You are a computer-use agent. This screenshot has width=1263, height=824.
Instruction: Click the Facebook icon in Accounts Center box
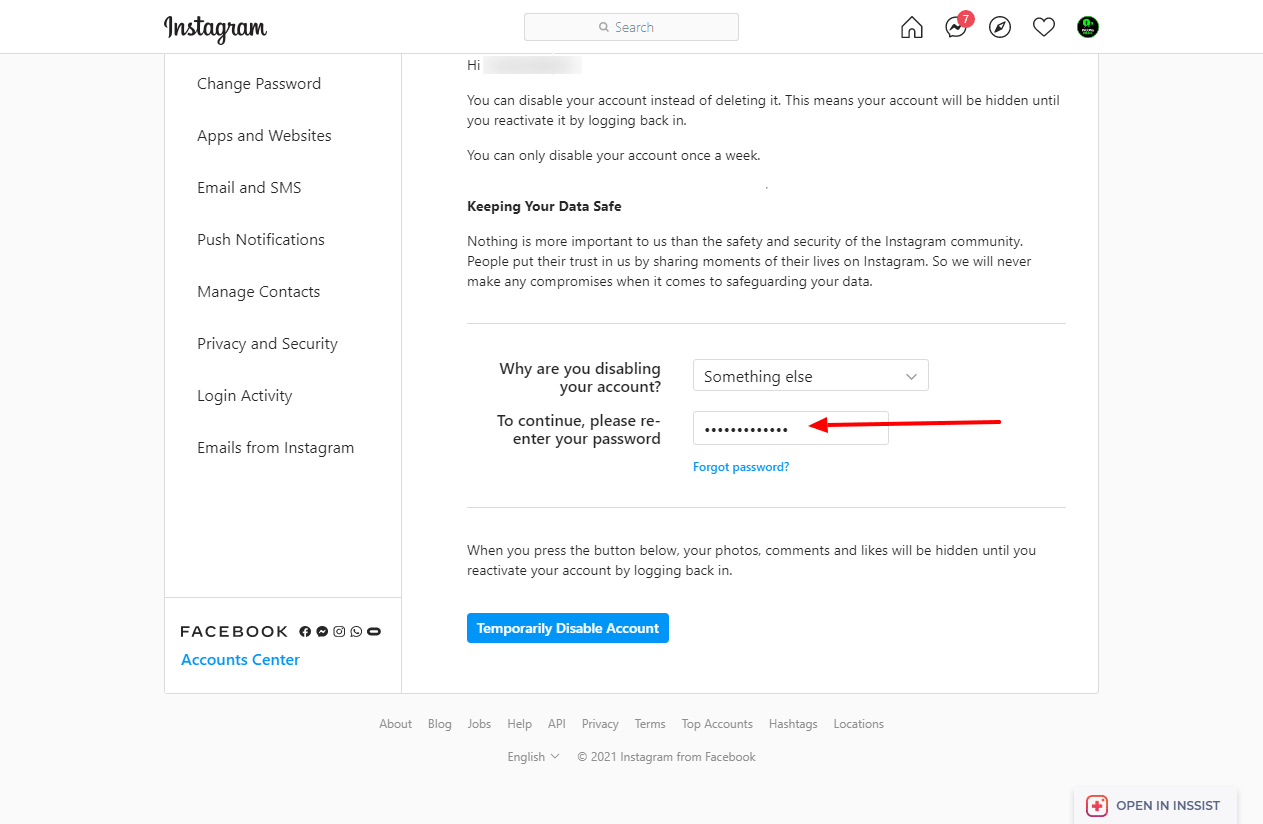[x=305, y=632]
